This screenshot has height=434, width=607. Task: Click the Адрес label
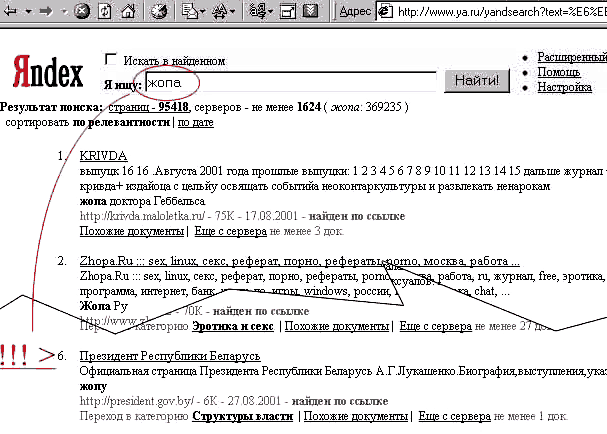[355, 12]
